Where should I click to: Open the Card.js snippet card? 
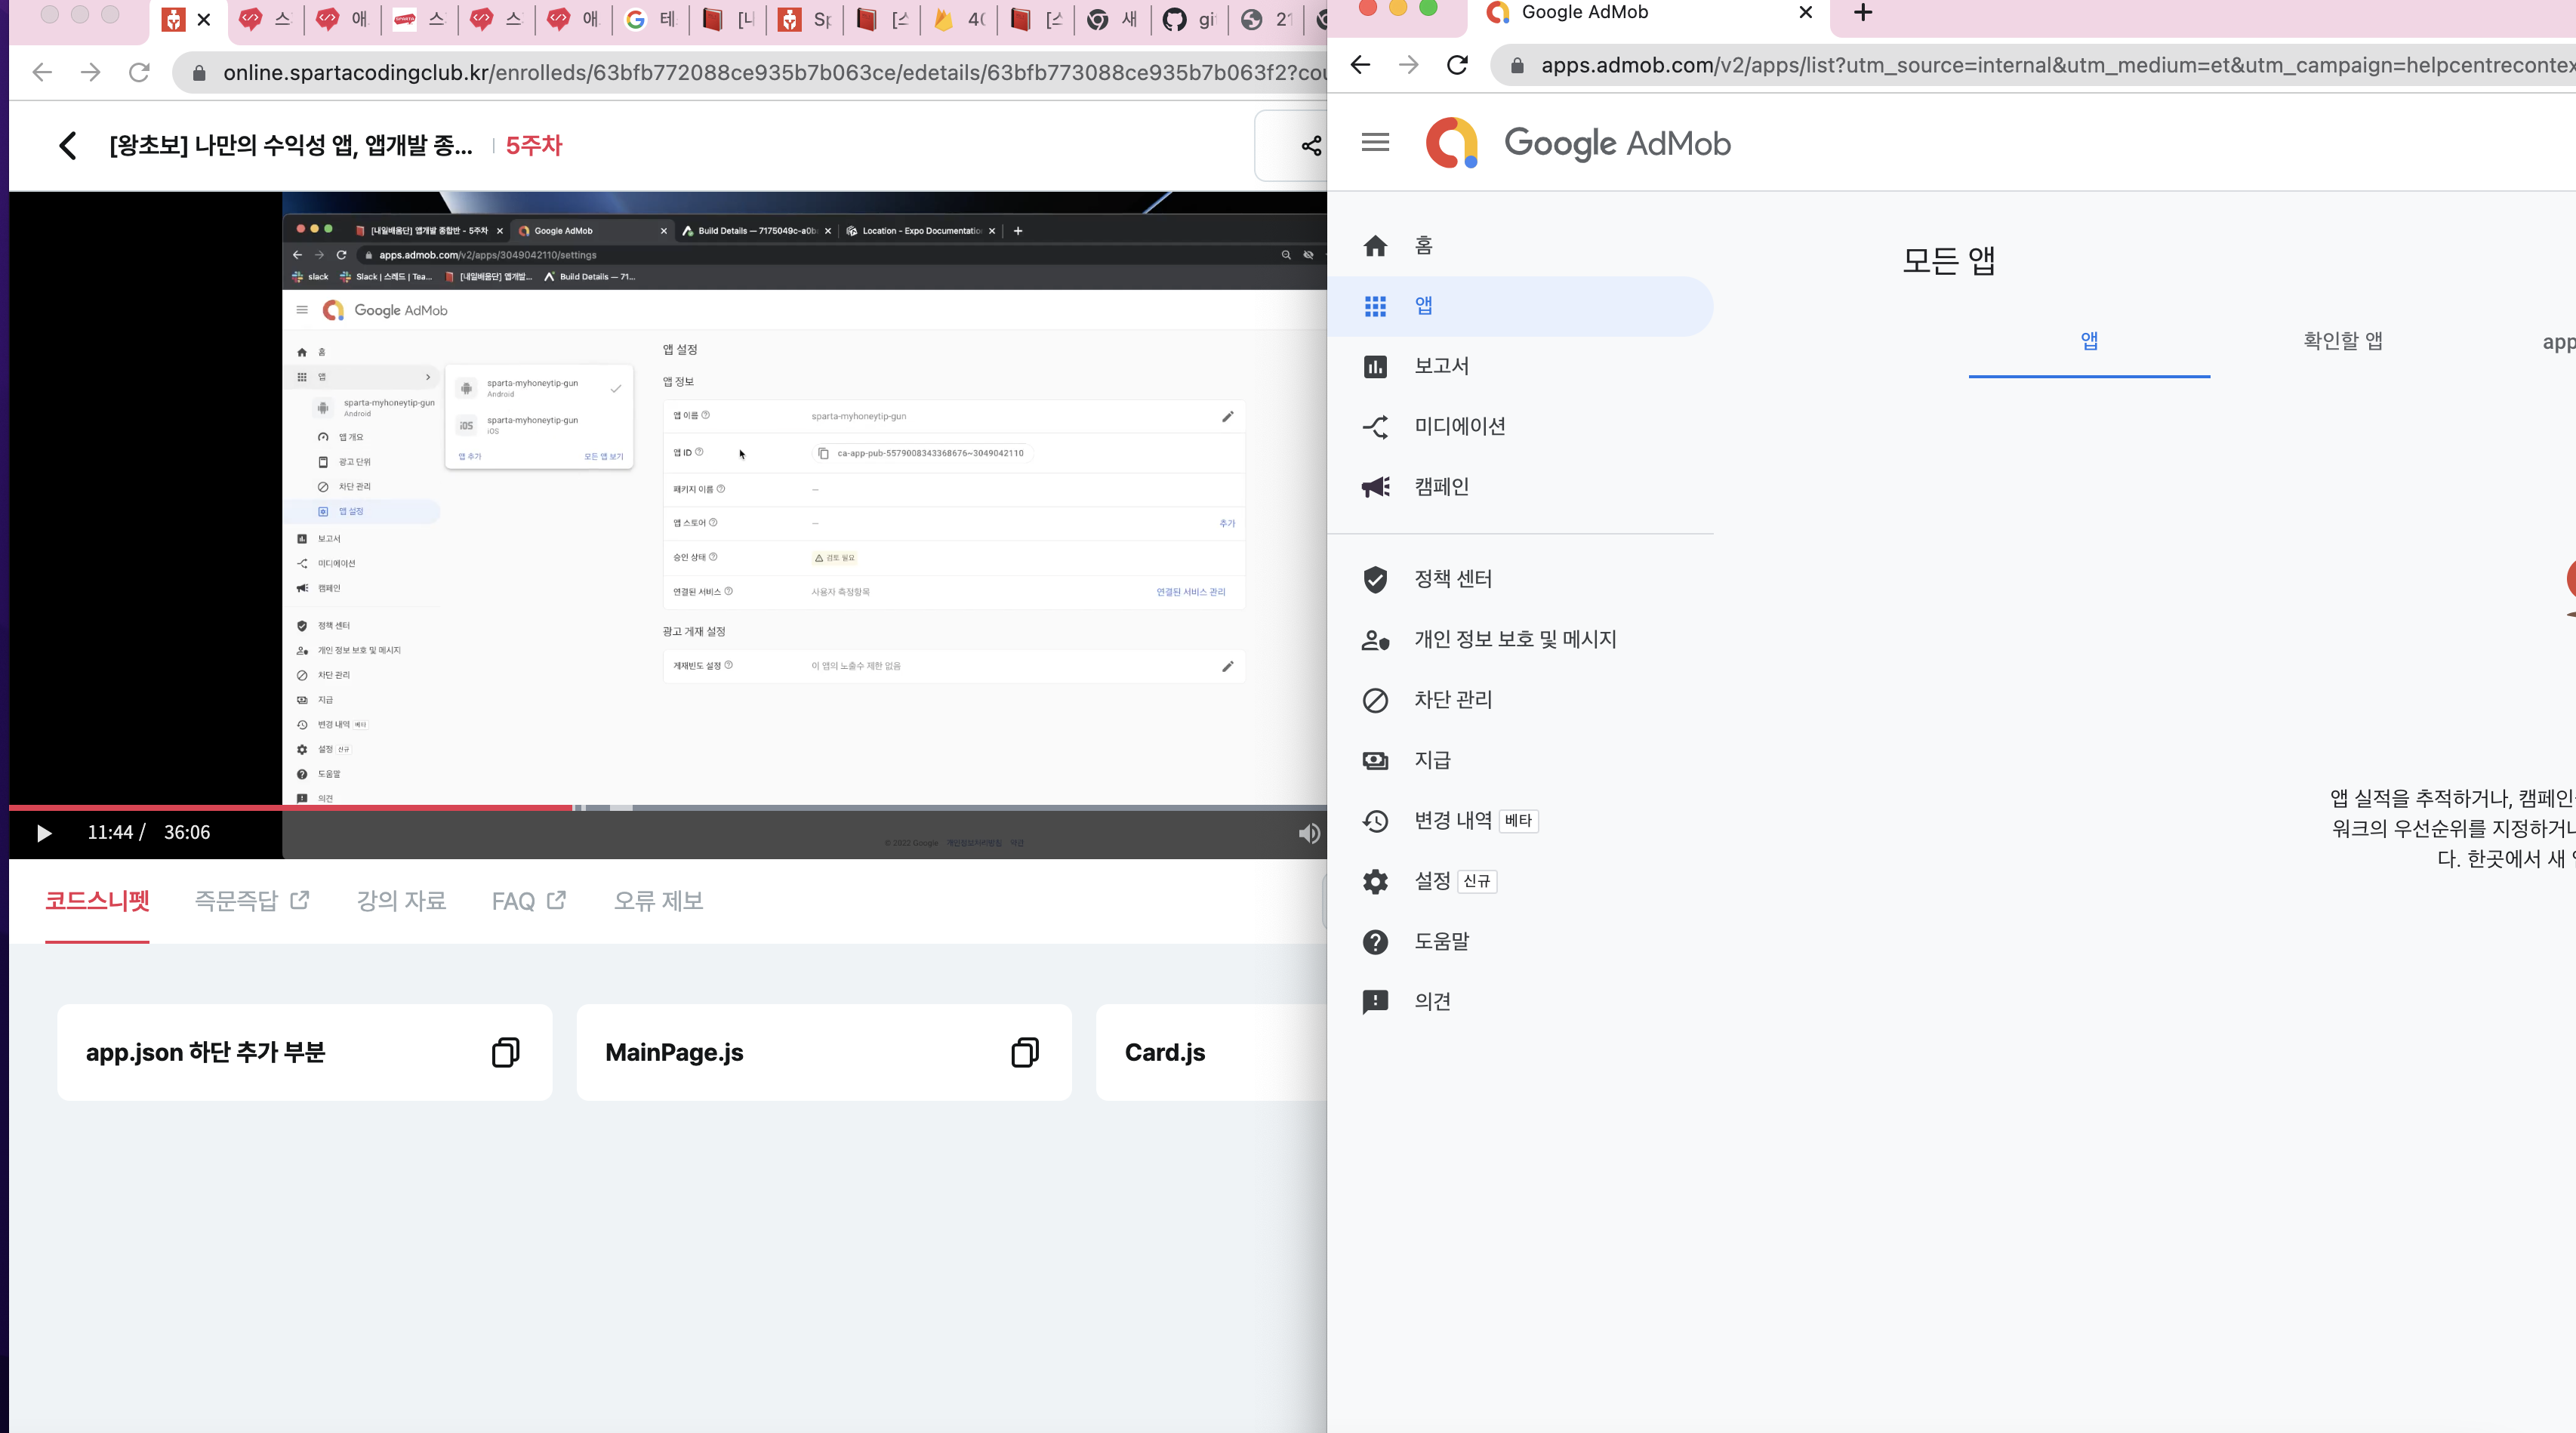click(x=1211, y=1052)
